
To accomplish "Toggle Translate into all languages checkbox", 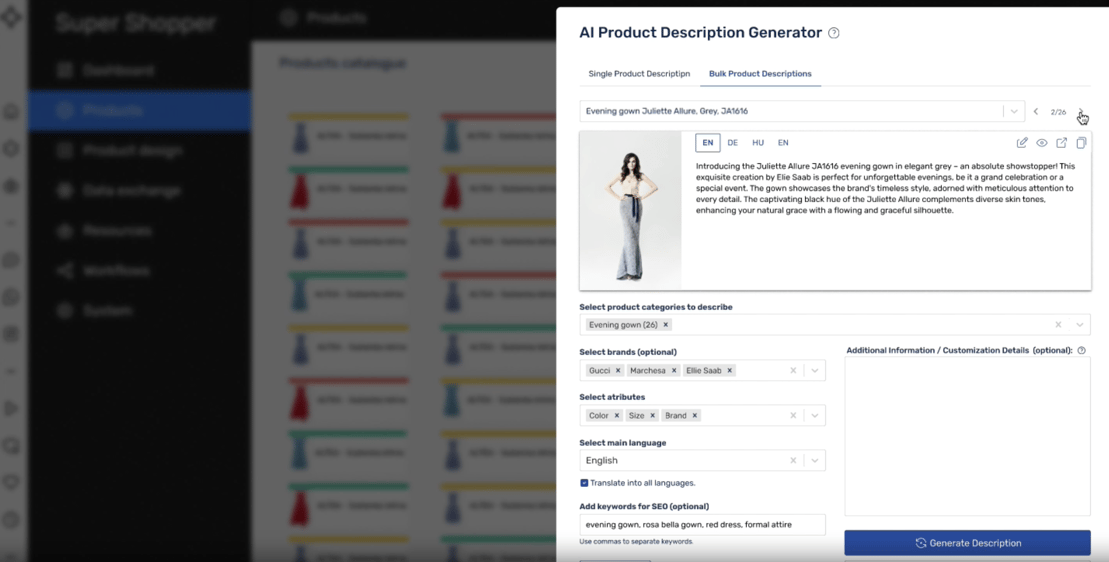I will pos(584,483).
